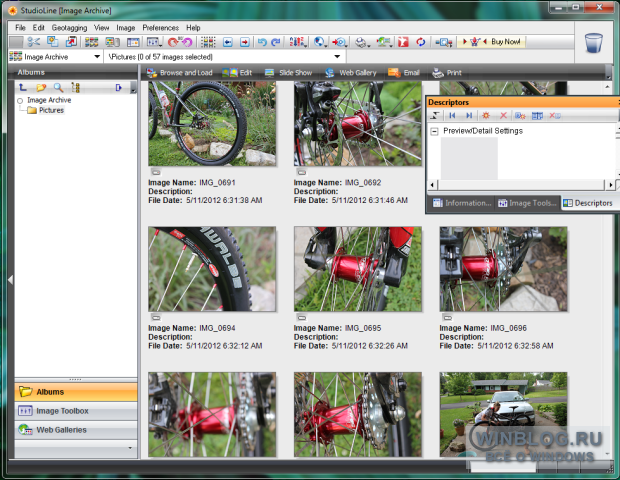Viewport: 620px width, 480px height.
Task: Open the sort order icon menu
Action: [x=297, y=42]
